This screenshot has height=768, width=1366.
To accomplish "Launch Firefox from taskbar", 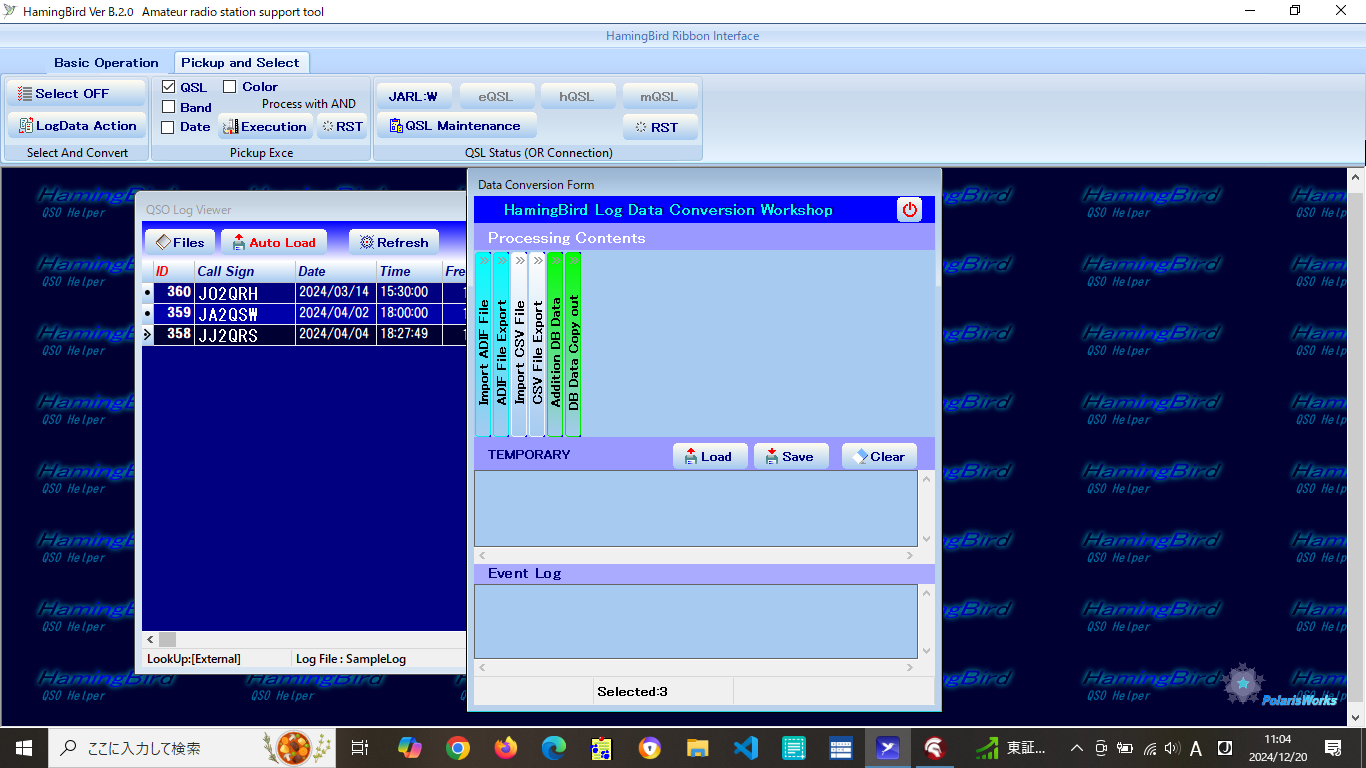I will coord(506,747).
